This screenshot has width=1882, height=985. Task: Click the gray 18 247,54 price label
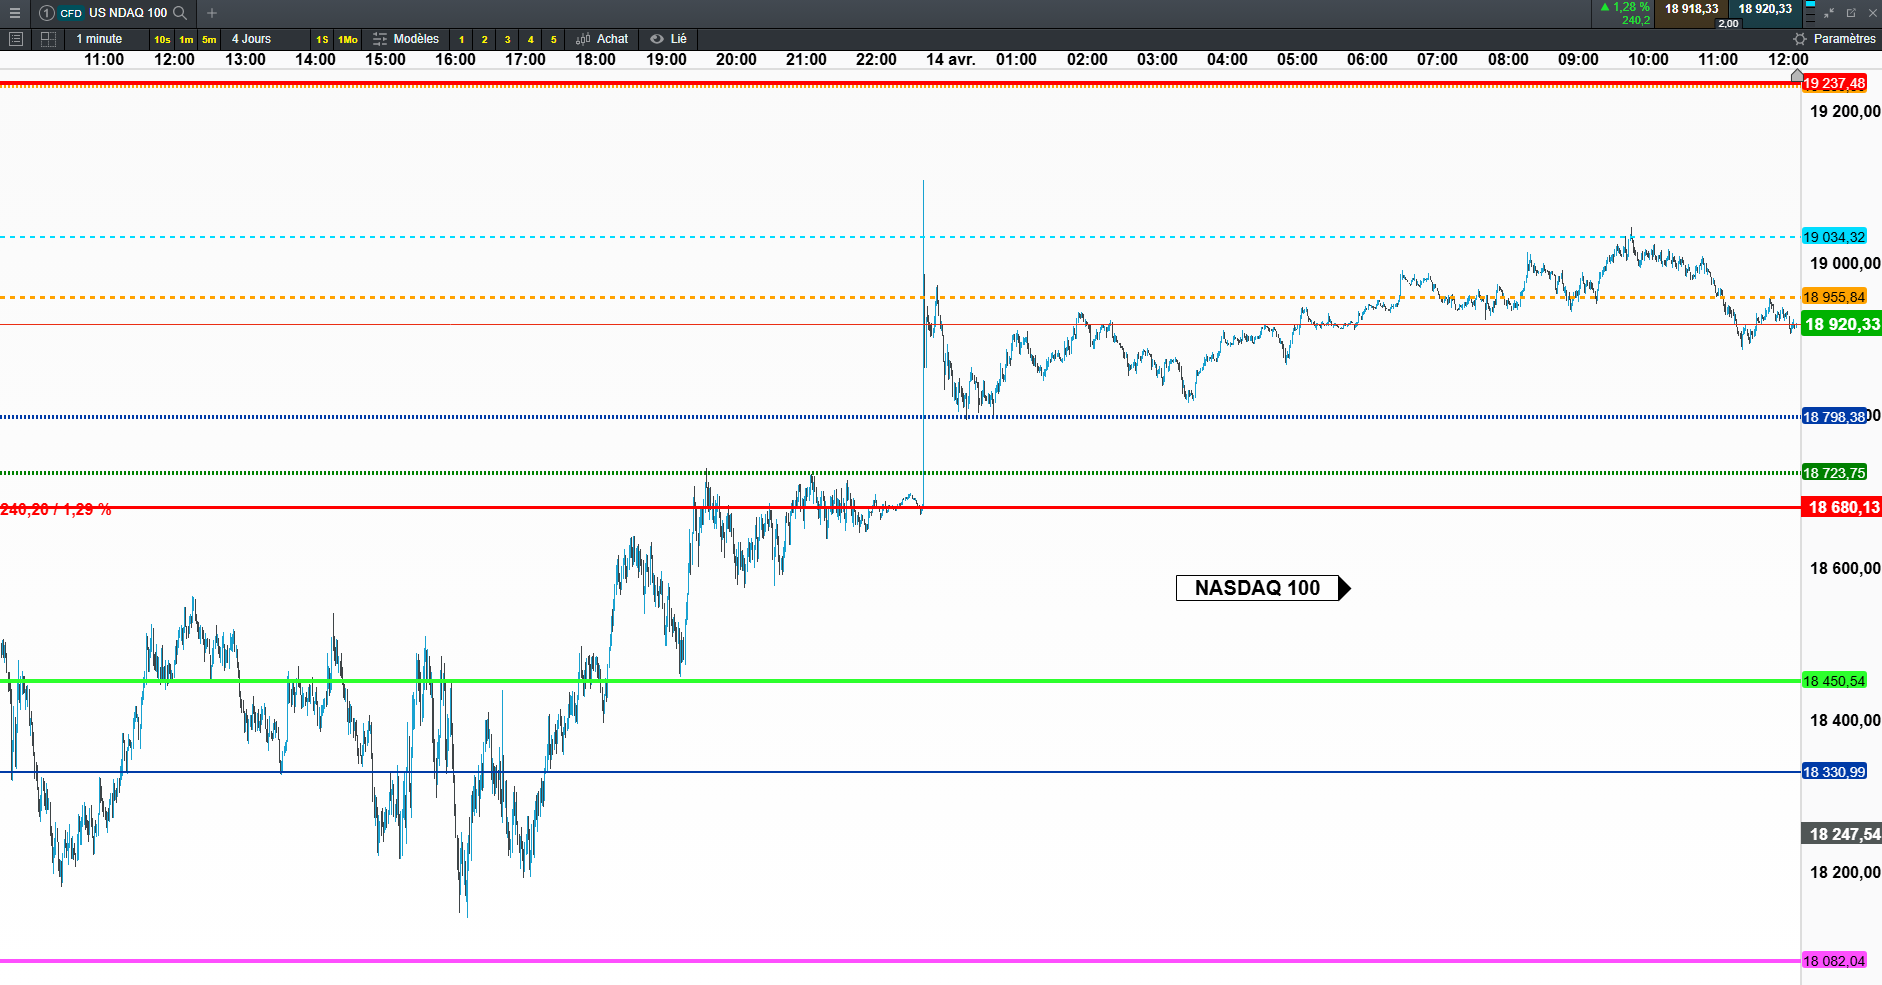[x=1841, y=834]
